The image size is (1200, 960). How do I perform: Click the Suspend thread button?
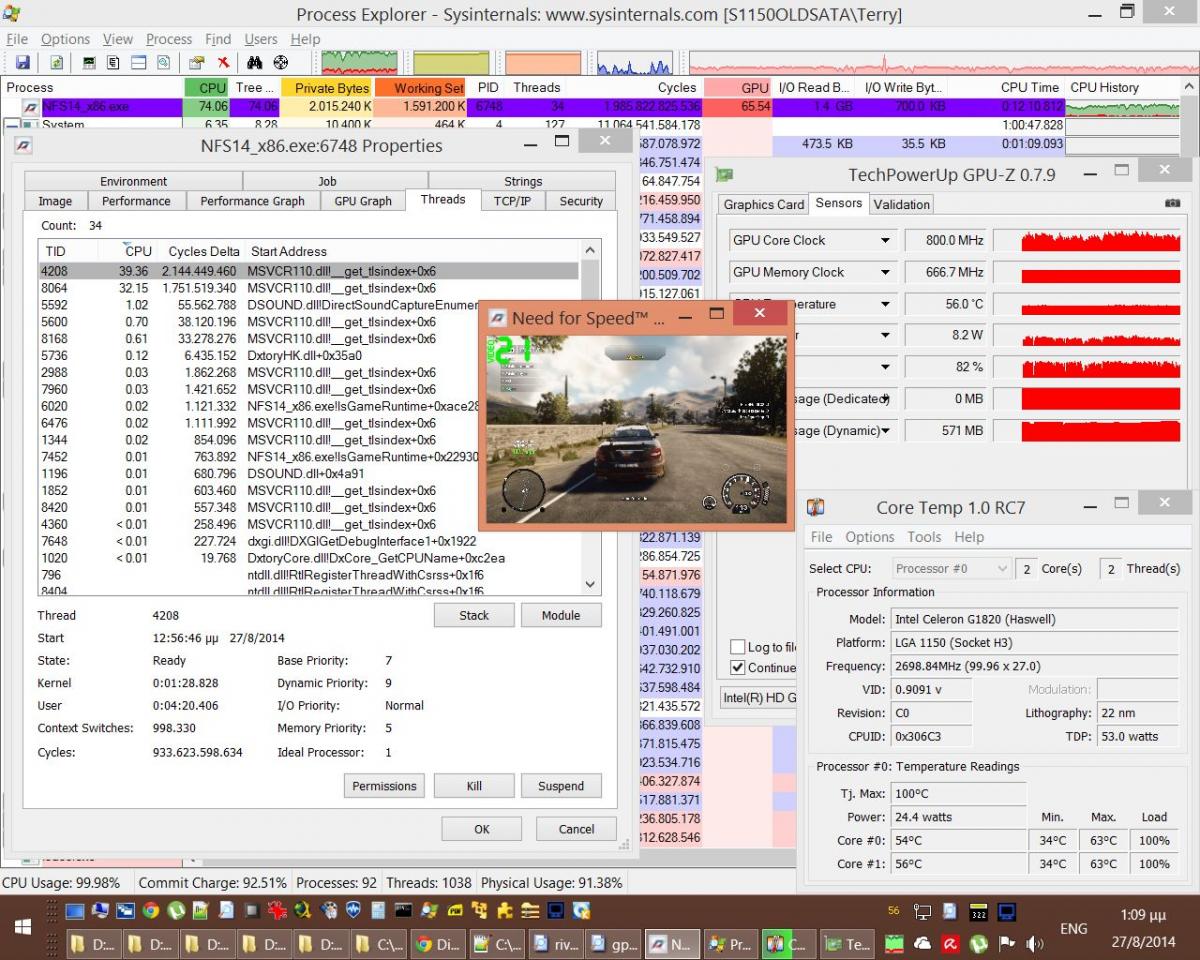561,786
